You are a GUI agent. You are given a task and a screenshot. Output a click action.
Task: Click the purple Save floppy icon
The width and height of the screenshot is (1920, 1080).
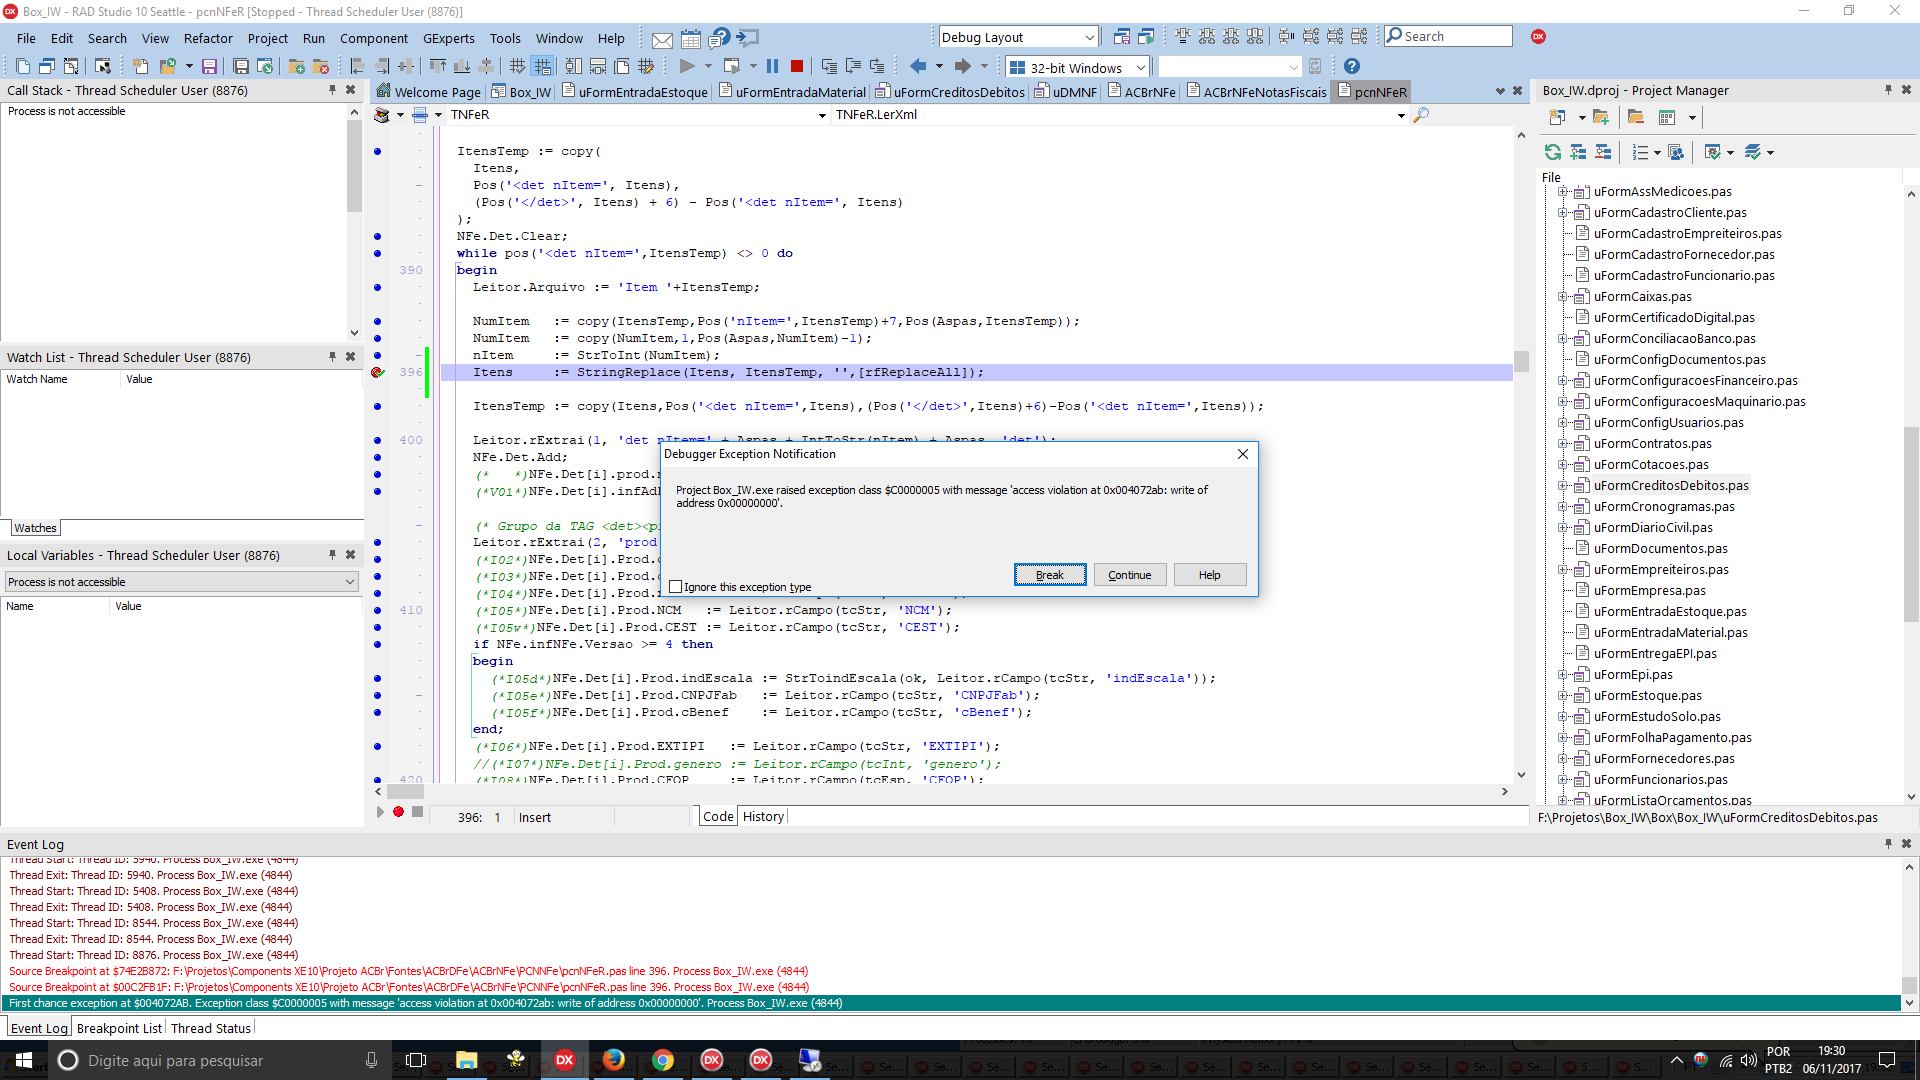209,66
